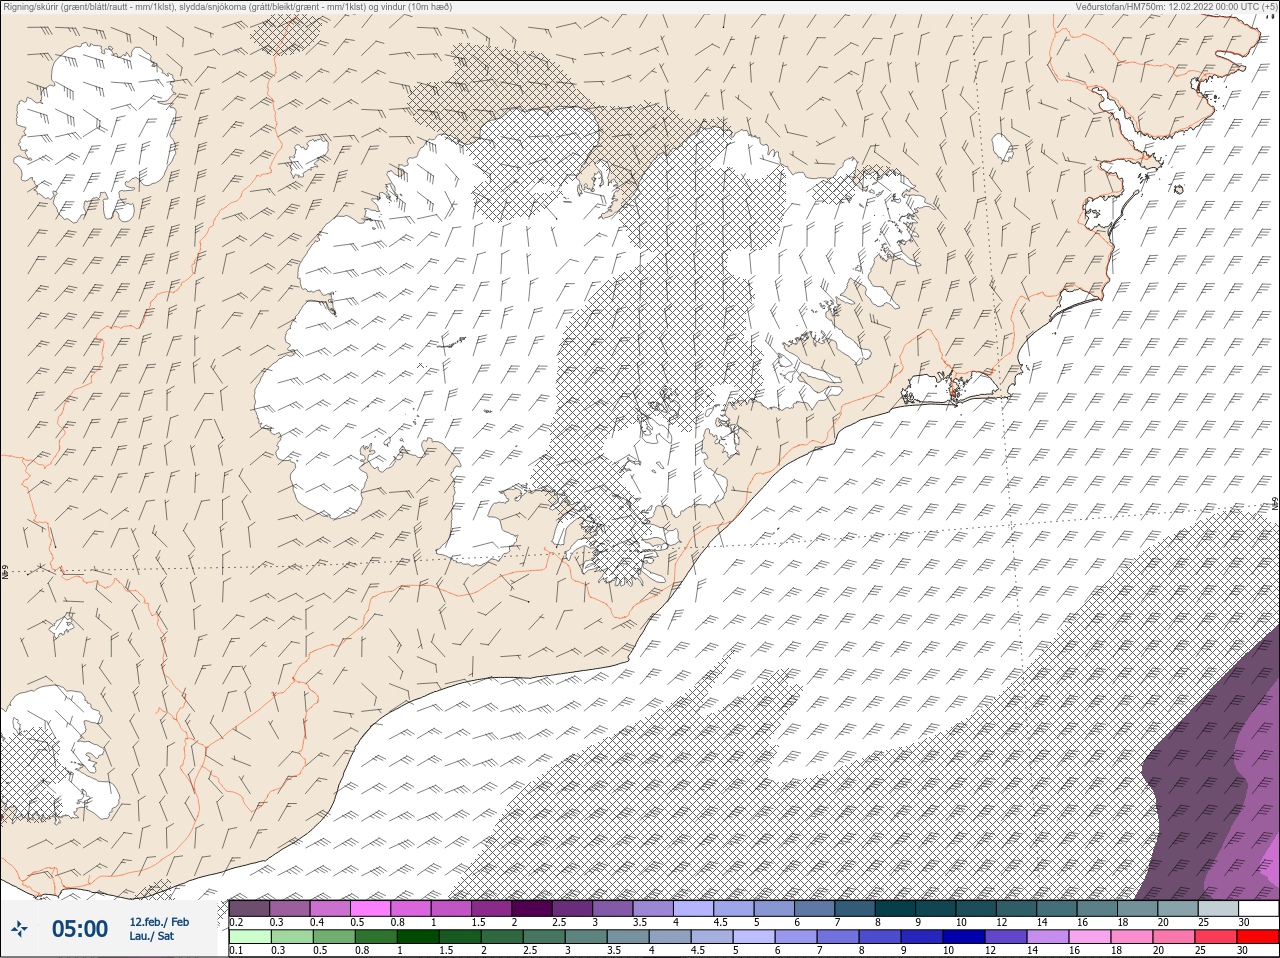
Task: Pick the gray-green swatch between 3 and 3.5, green legend
Action: tap(586, 938)
